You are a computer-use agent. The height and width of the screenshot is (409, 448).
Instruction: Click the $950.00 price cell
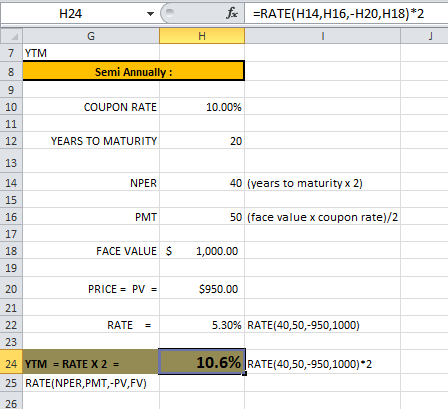(202, 289)
